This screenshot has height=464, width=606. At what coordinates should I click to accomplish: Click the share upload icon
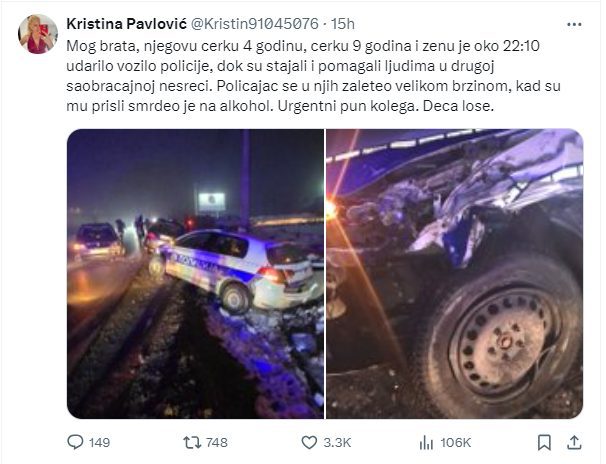tap(574, 442)
